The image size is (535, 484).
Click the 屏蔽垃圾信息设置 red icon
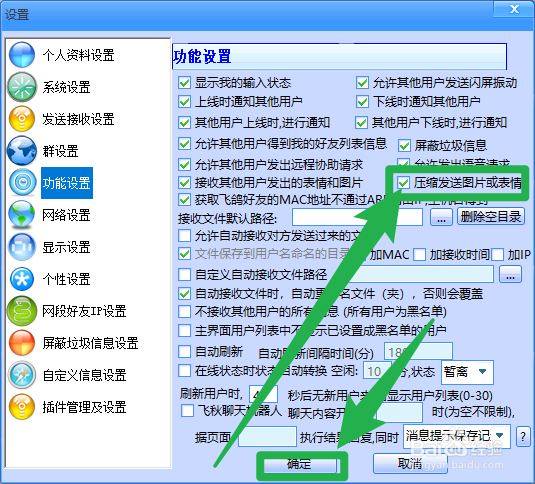(x=22, y=342)
